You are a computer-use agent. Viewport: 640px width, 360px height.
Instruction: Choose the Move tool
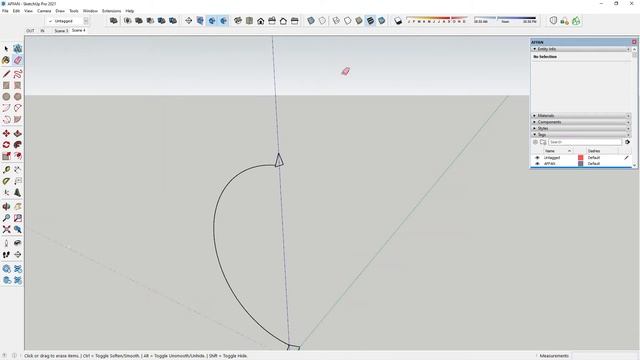point(6,133)
